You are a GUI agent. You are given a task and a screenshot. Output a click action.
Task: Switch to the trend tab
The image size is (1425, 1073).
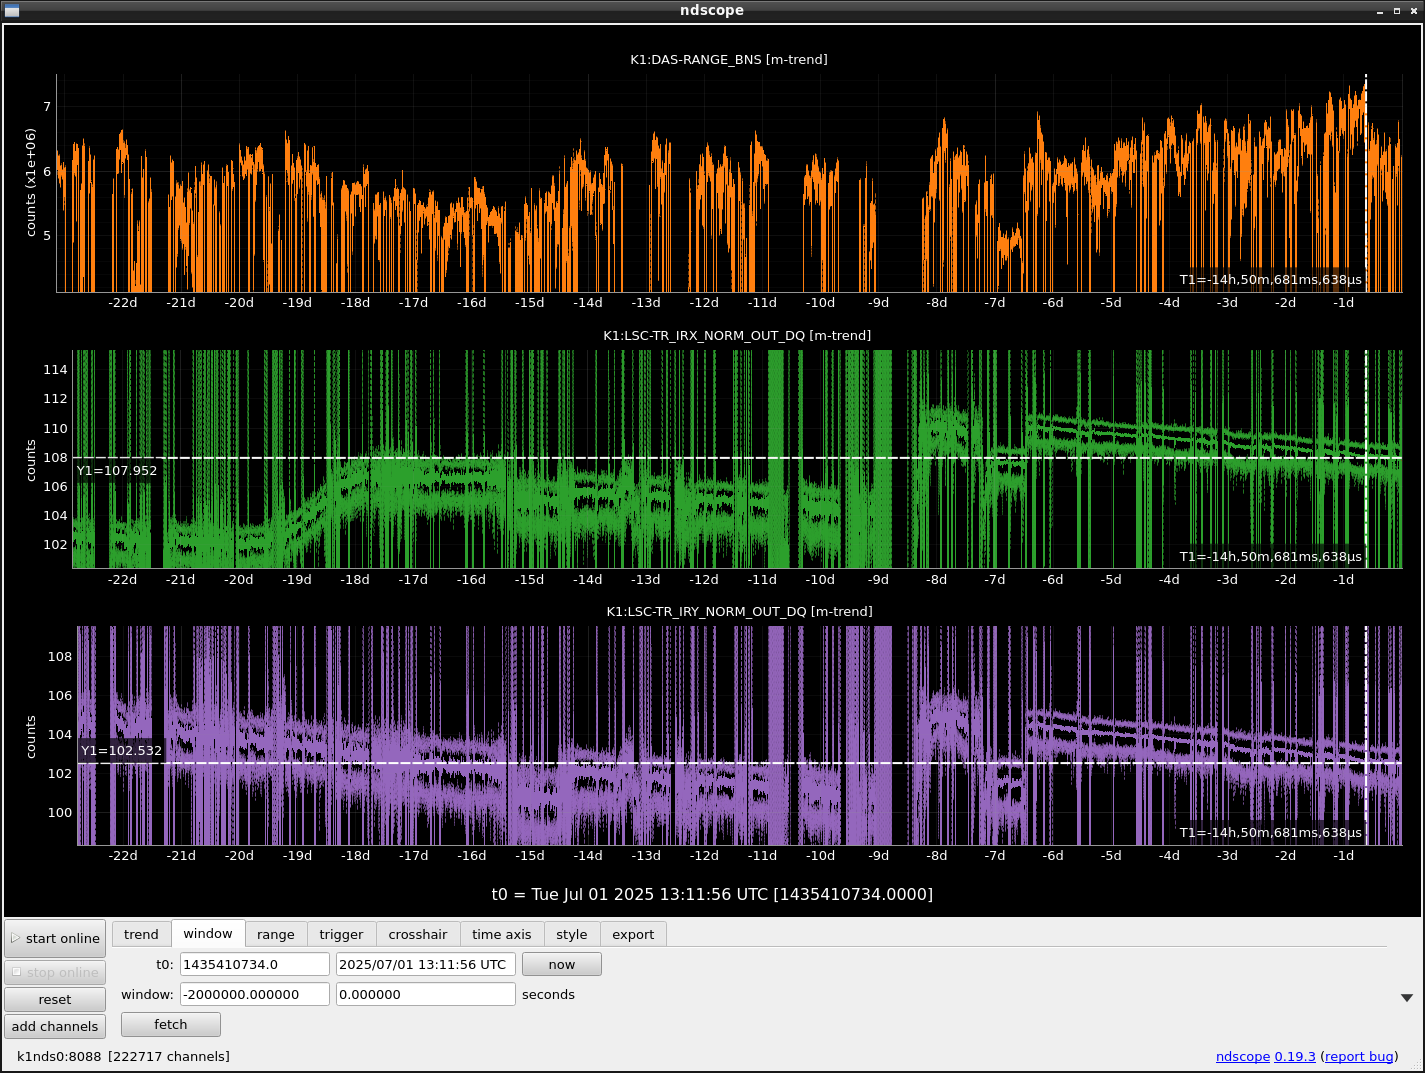click(x=141, y=934)
